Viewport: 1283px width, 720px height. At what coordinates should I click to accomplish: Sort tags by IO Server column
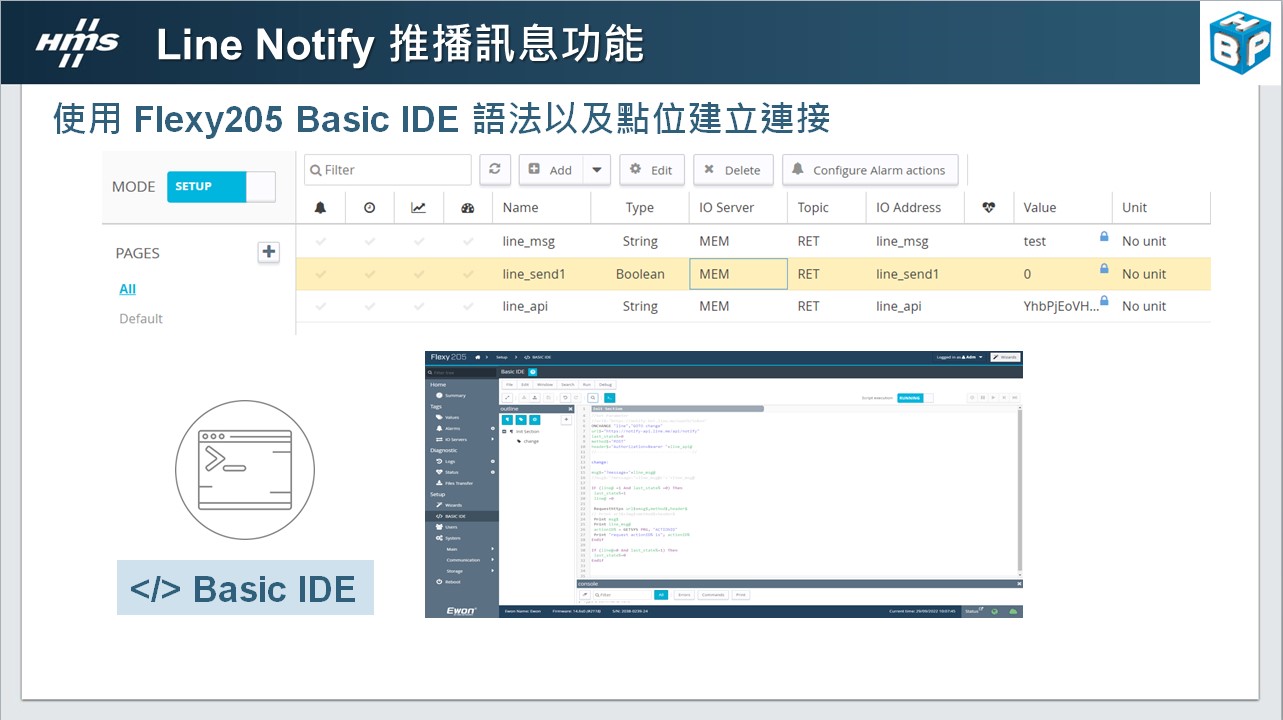(726, 208)
